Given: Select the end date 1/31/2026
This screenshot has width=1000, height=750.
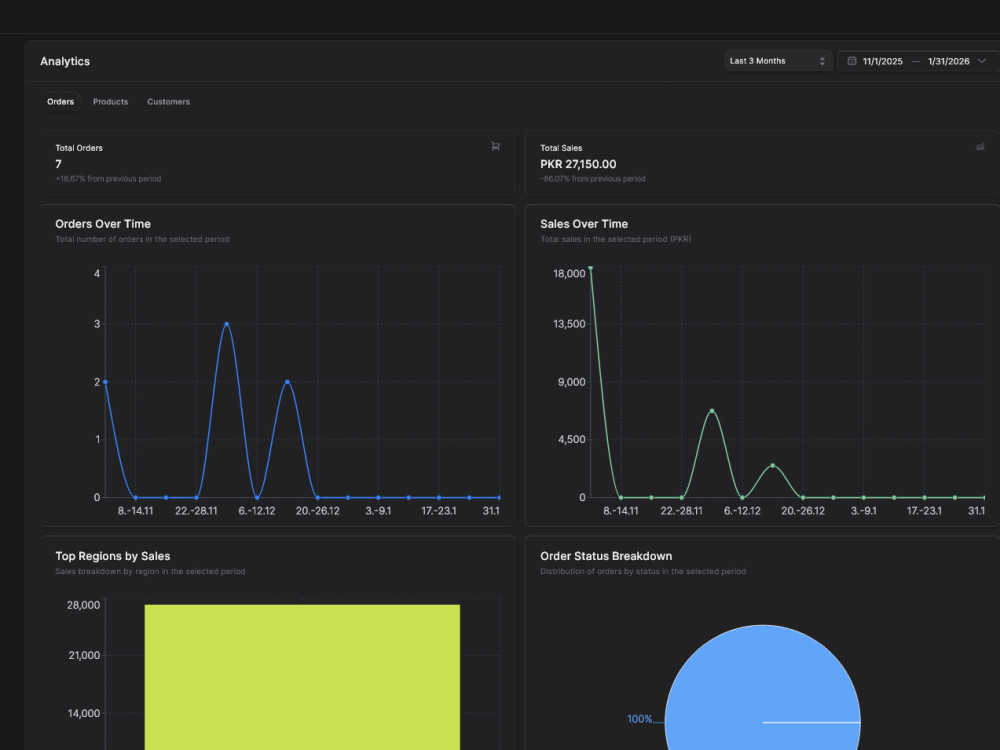Looking at the screenshot, I should [x=948, y=61].
